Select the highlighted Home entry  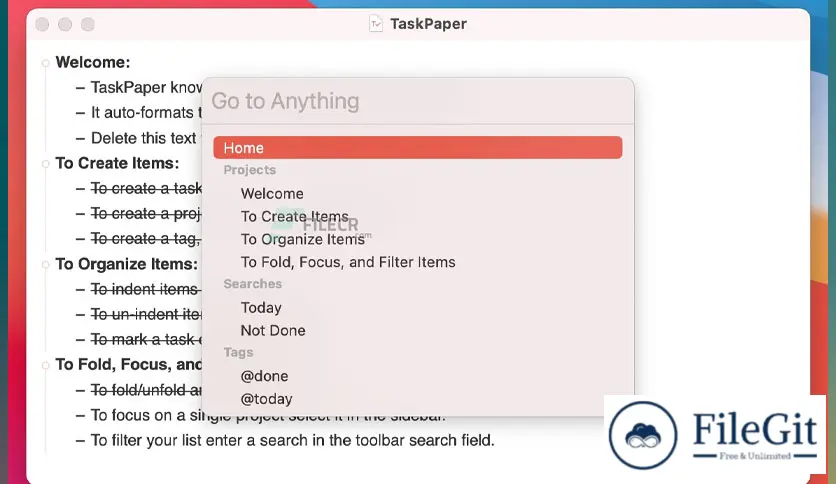tap(417, 148)
